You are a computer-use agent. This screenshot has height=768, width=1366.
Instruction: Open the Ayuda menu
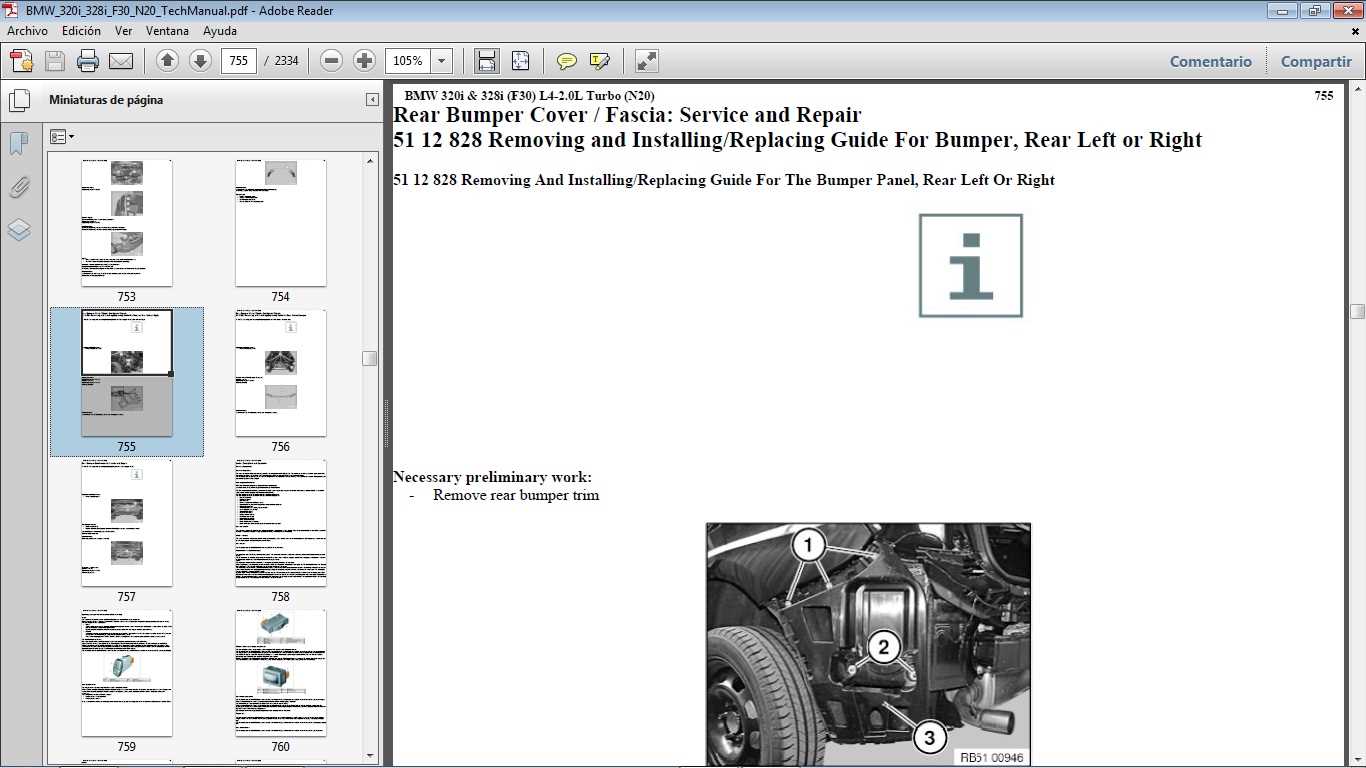click(x=220, y=31)
